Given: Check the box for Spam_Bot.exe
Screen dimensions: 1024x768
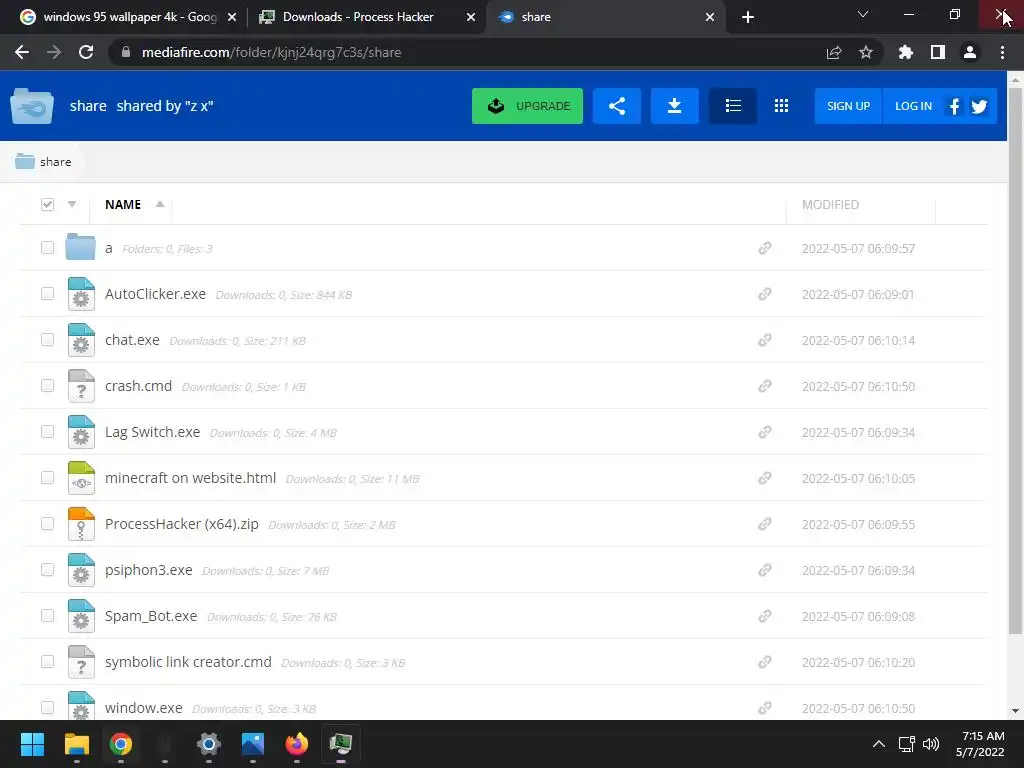Looking at the screenshot, I should pos(47,616).
